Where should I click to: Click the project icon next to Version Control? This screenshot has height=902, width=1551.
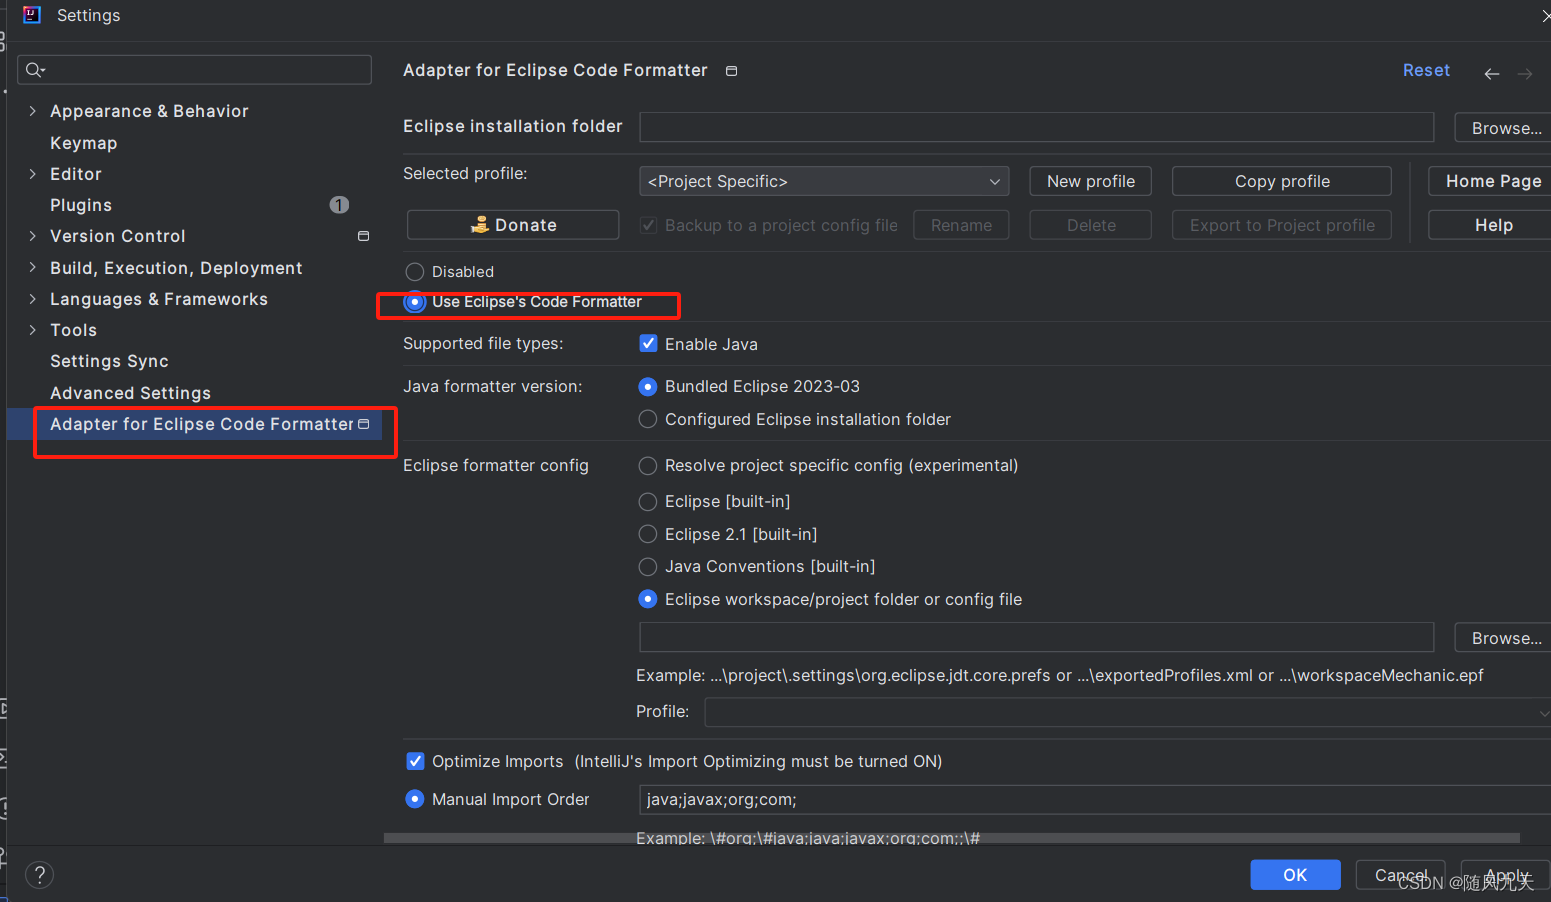(x=363, y=236)
